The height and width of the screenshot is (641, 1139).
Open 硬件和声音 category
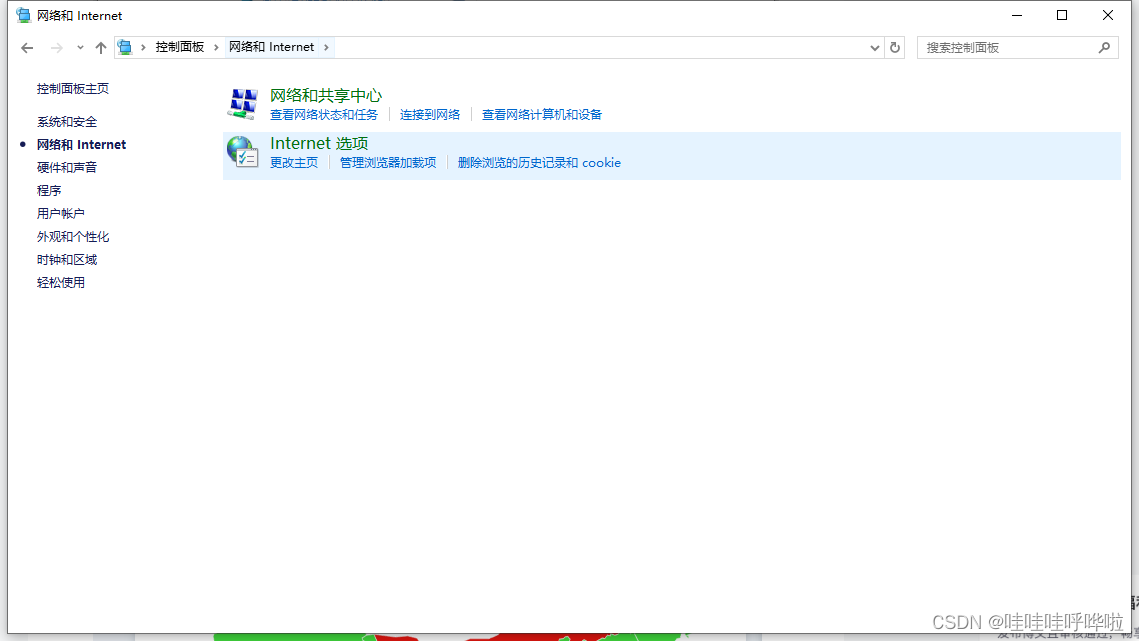pyautogui.click(x=67, y=167)
